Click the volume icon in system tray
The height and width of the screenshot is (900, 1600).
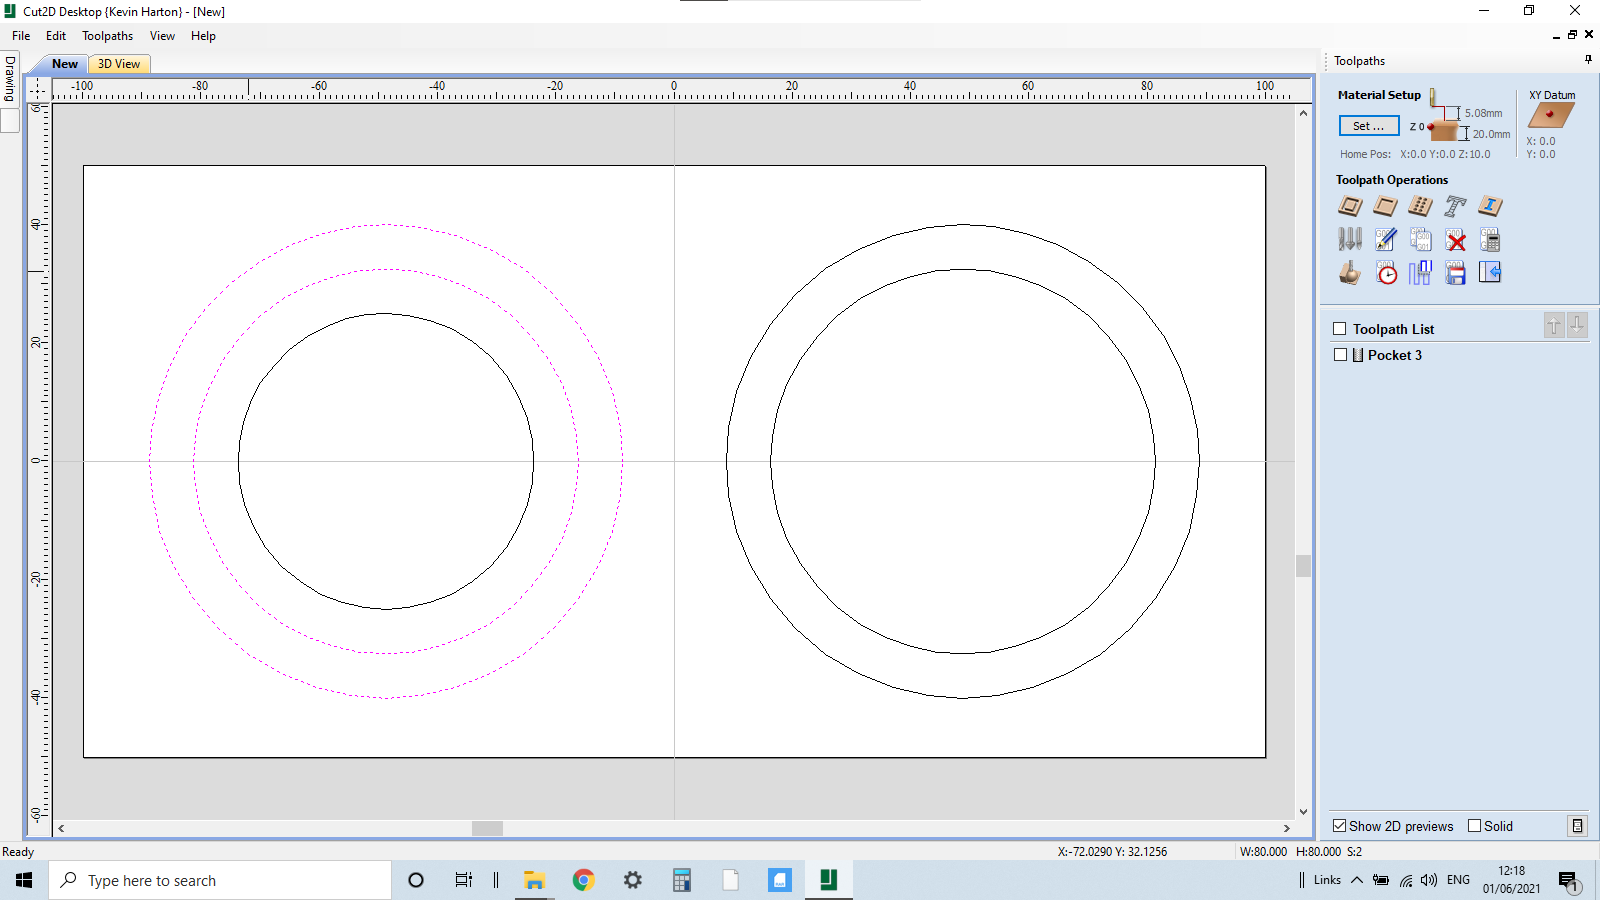1429,880
